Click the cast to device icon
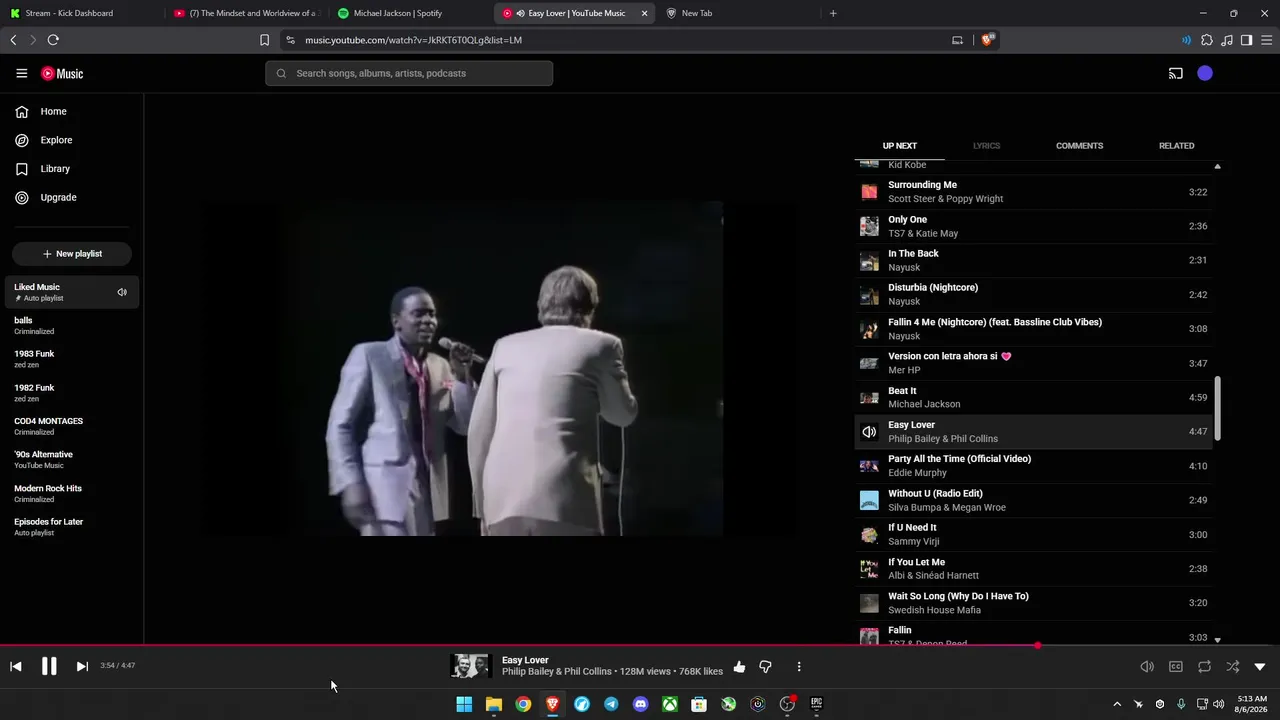Image resolution: width=1280 pixels, height=720 pixels. (x=1176, y=73)
